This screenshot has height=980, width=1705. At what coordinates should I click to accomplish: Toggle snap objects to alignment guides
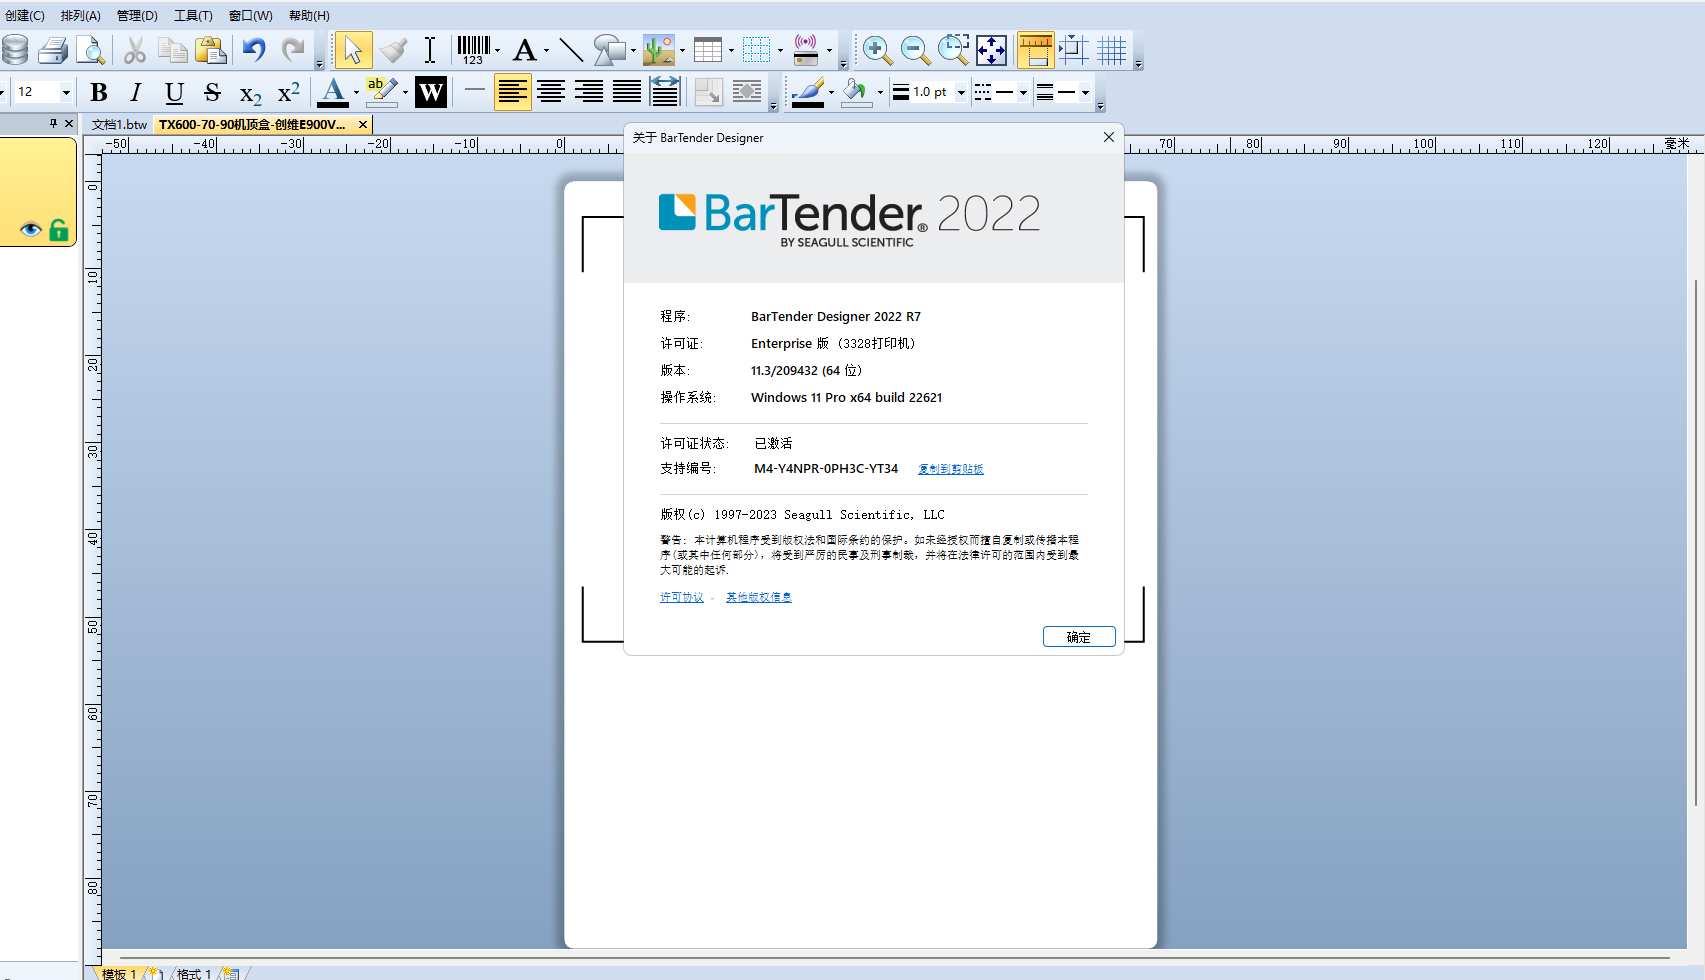1074,50
